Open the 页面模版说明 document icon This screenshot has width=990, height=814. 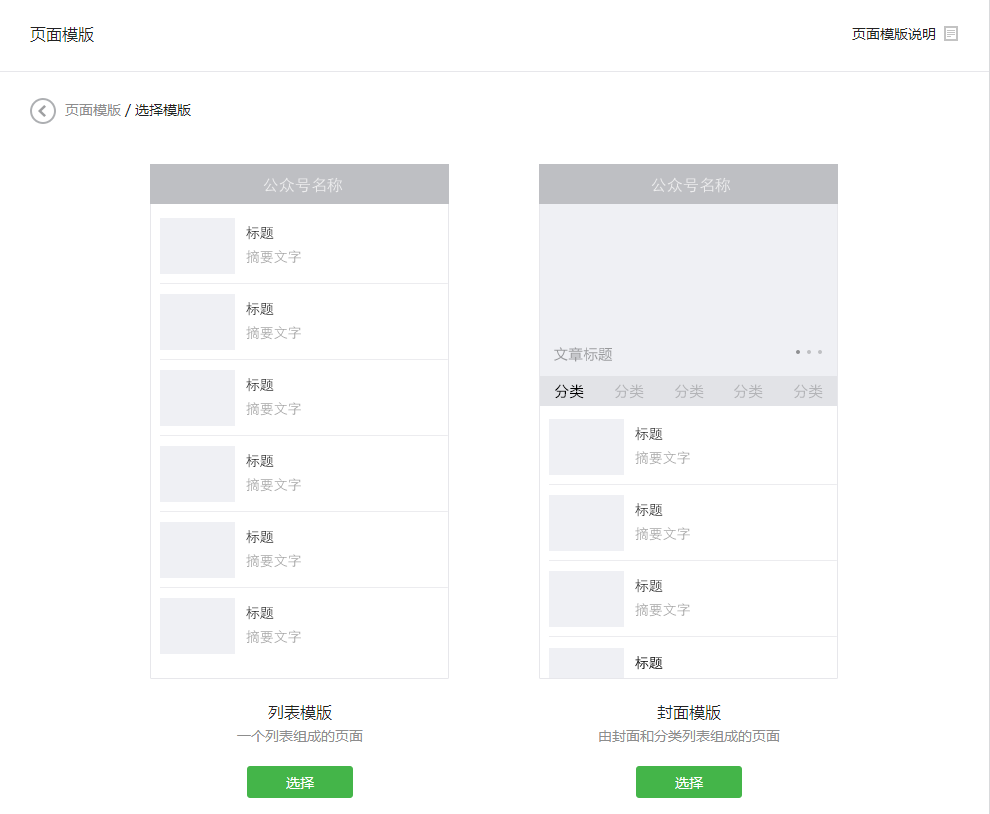(951, 34)
